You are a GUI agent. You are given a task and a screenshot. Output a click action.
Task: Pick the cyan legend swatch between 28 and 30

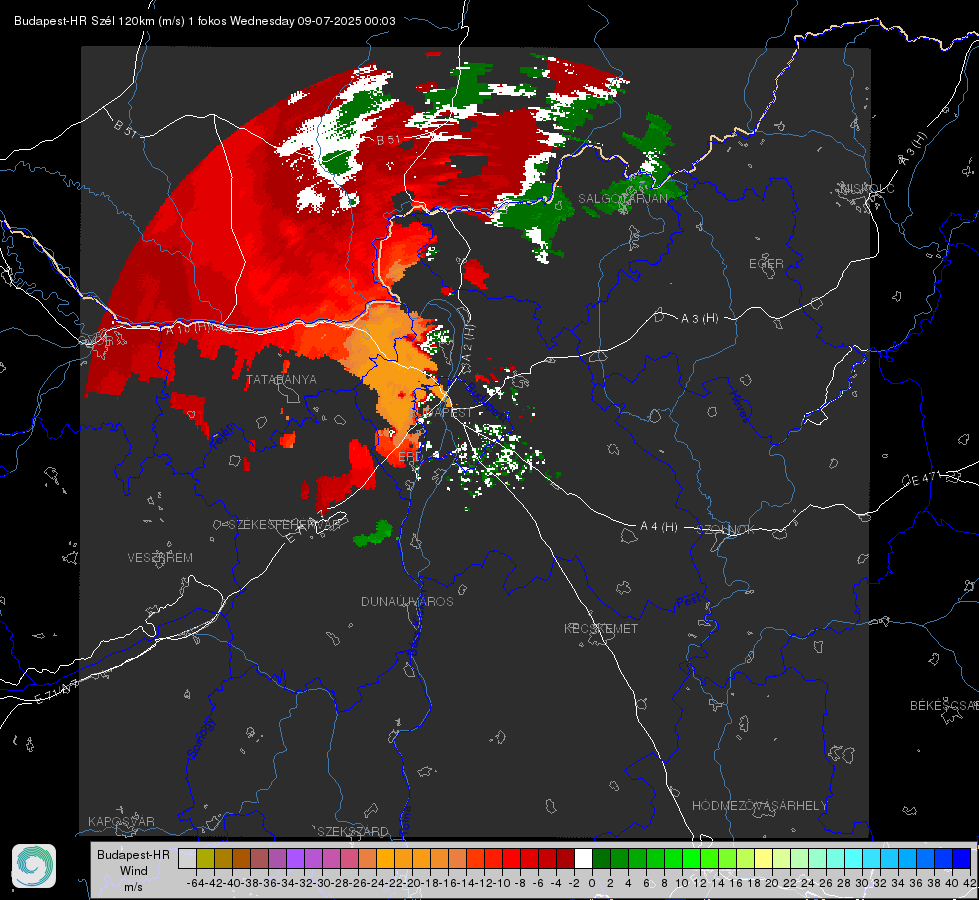point(854,858)
